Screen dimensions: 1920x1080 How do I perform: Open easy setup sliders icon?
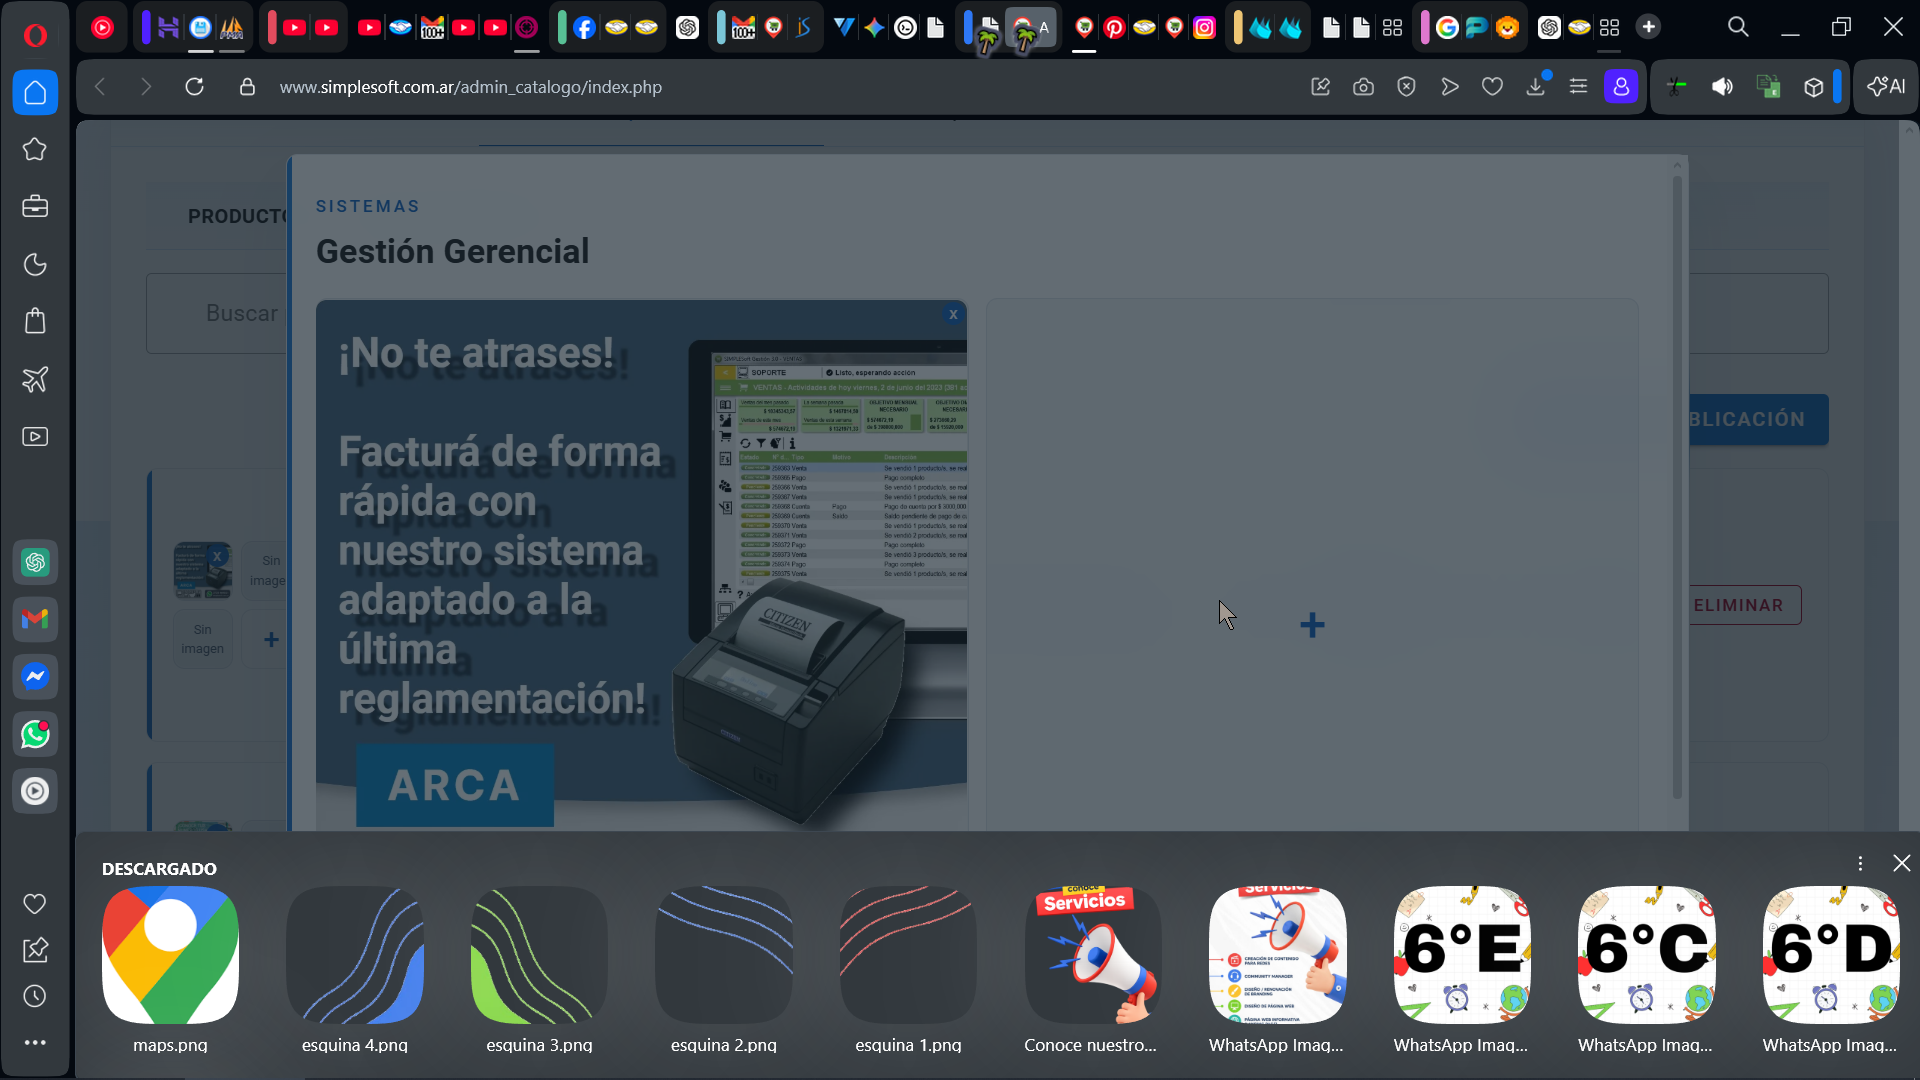pos(1578,87)
